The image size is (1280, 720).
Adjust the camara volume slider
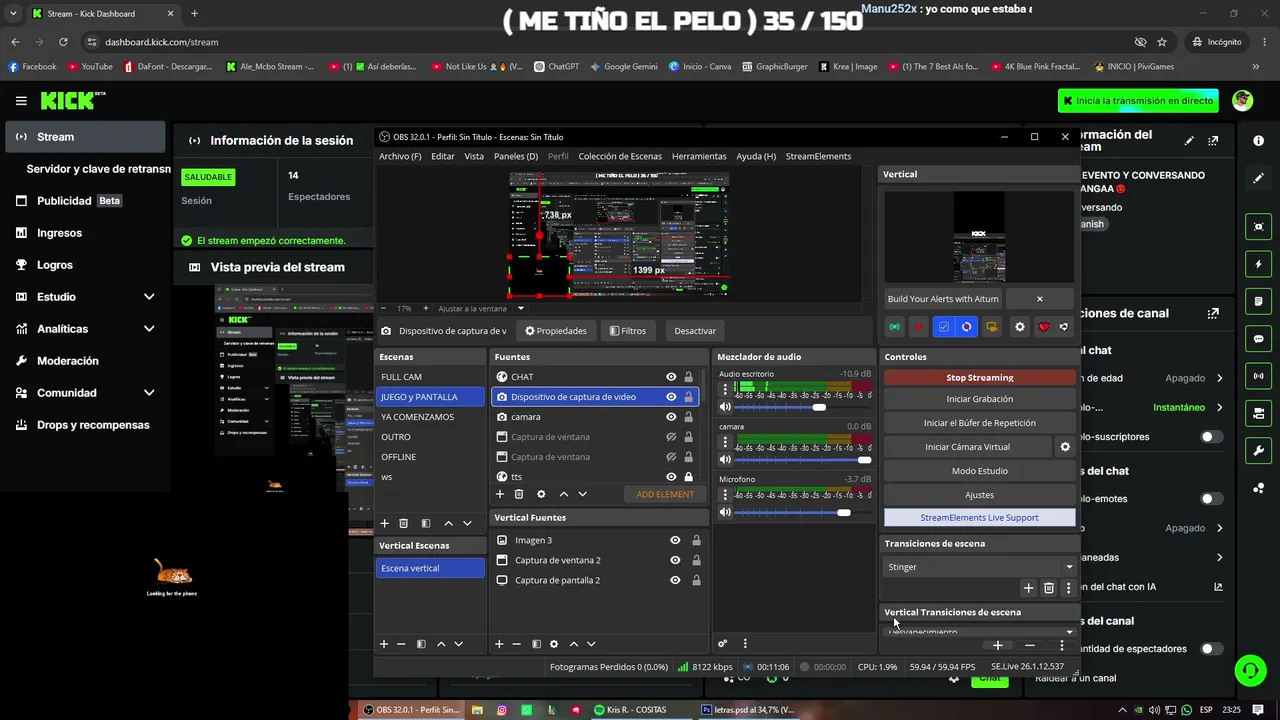[x=803, y=460]
